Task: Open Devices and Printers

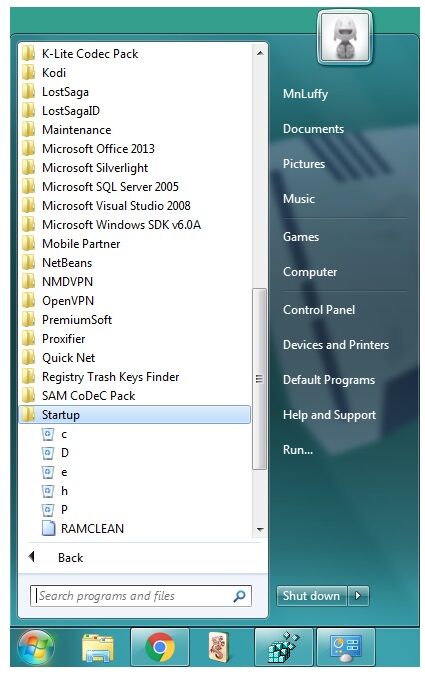Action: (336, 345)
